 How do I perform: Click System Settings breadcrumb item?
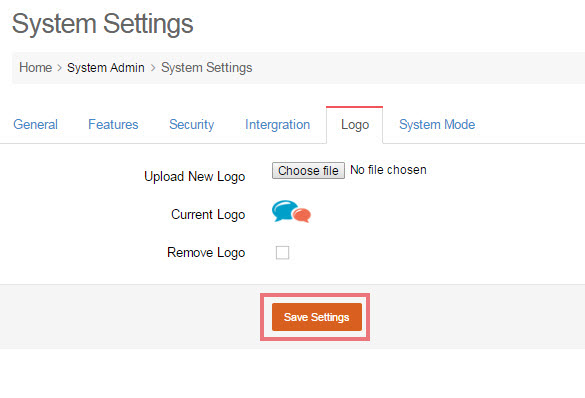pyautogui.click(x=207, y=68)
